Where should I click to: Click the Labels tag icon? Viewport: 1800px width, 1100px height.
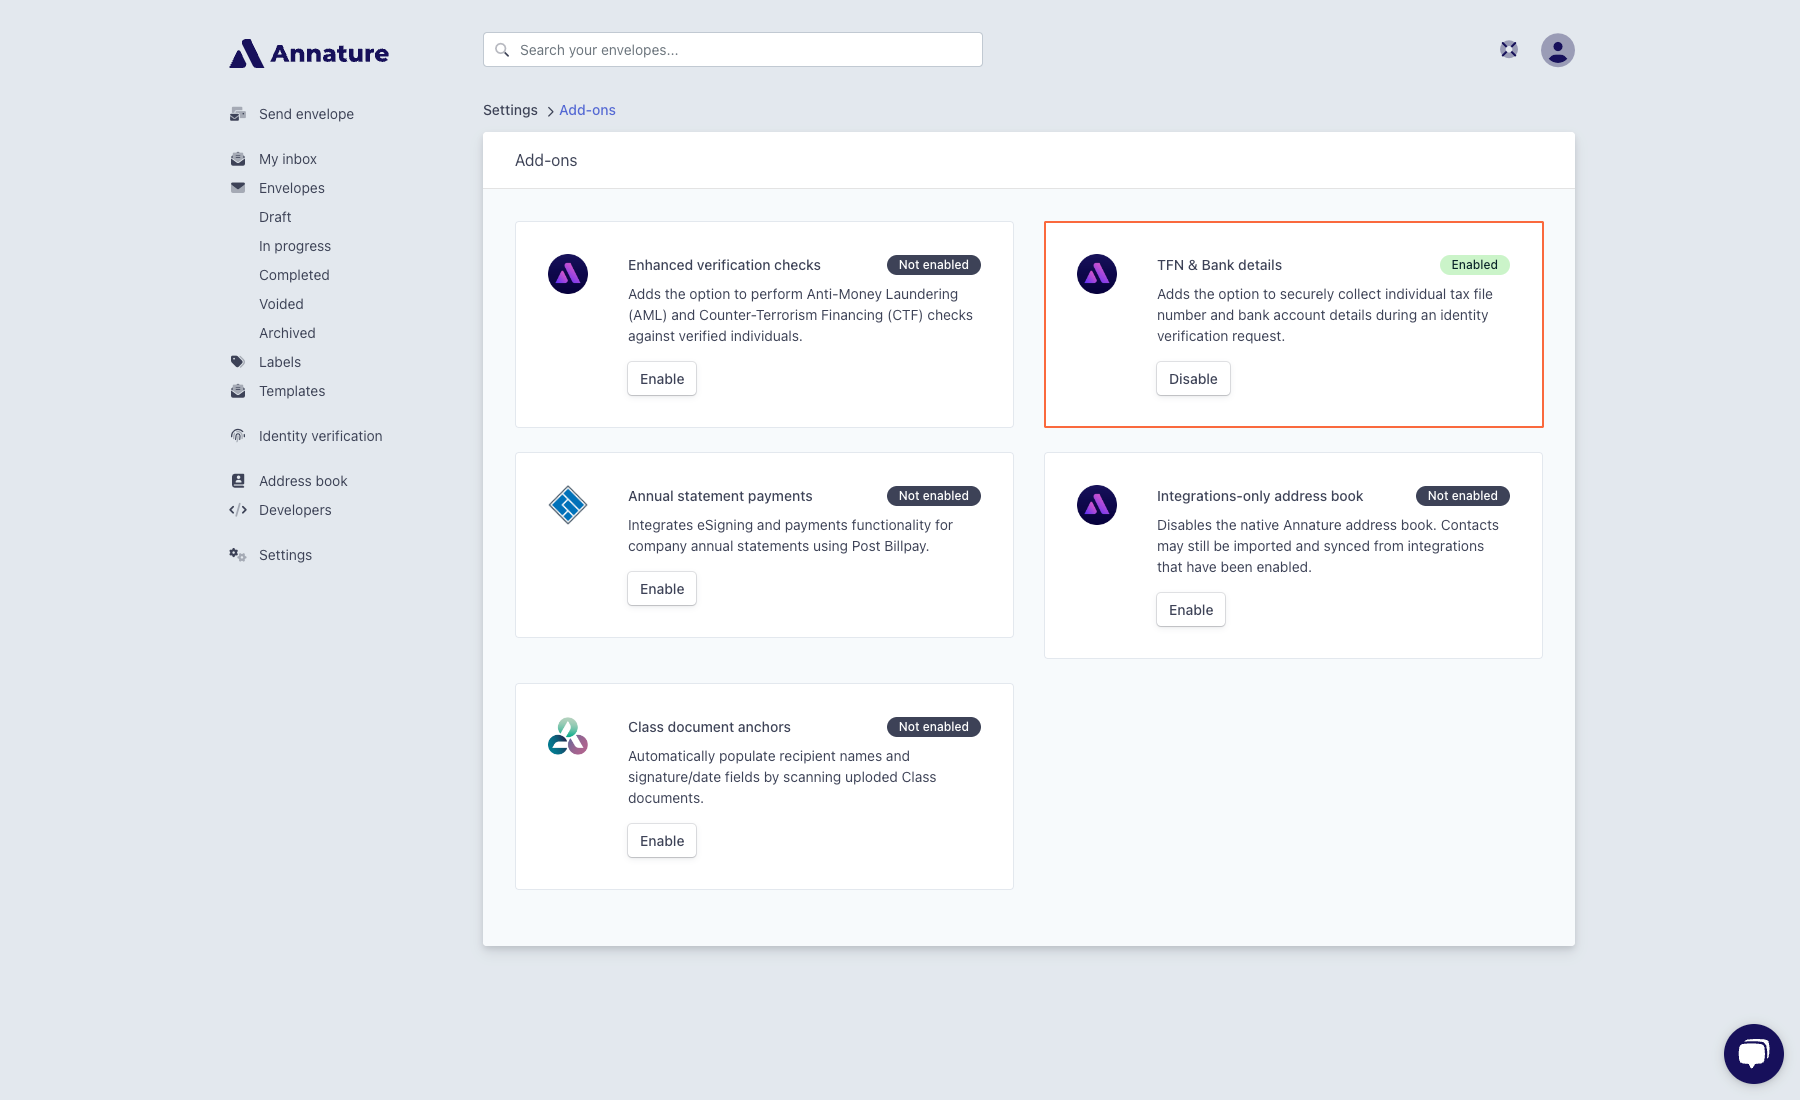(238, 362)
